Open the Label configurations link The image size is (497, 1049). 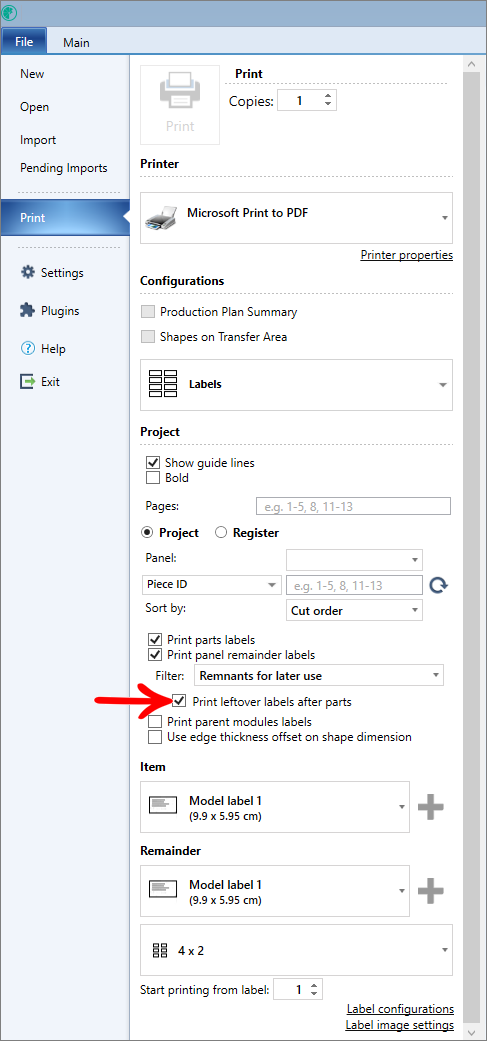pyautogui.click(x=400, y=1008)
